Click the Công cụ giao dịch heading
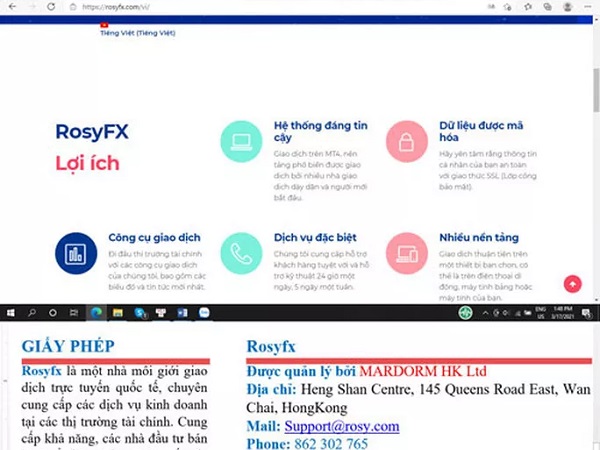The image size is (600, 450). coord(154,238)
